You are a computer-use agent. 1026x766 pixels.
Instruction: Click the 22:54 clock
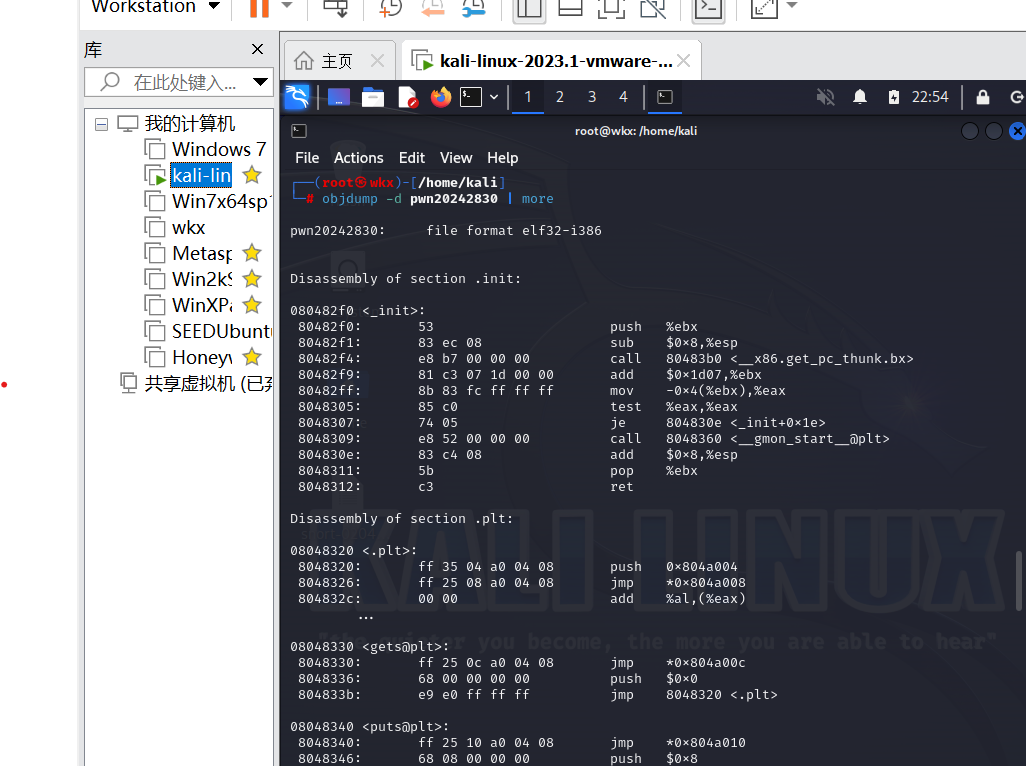[930, 97]
